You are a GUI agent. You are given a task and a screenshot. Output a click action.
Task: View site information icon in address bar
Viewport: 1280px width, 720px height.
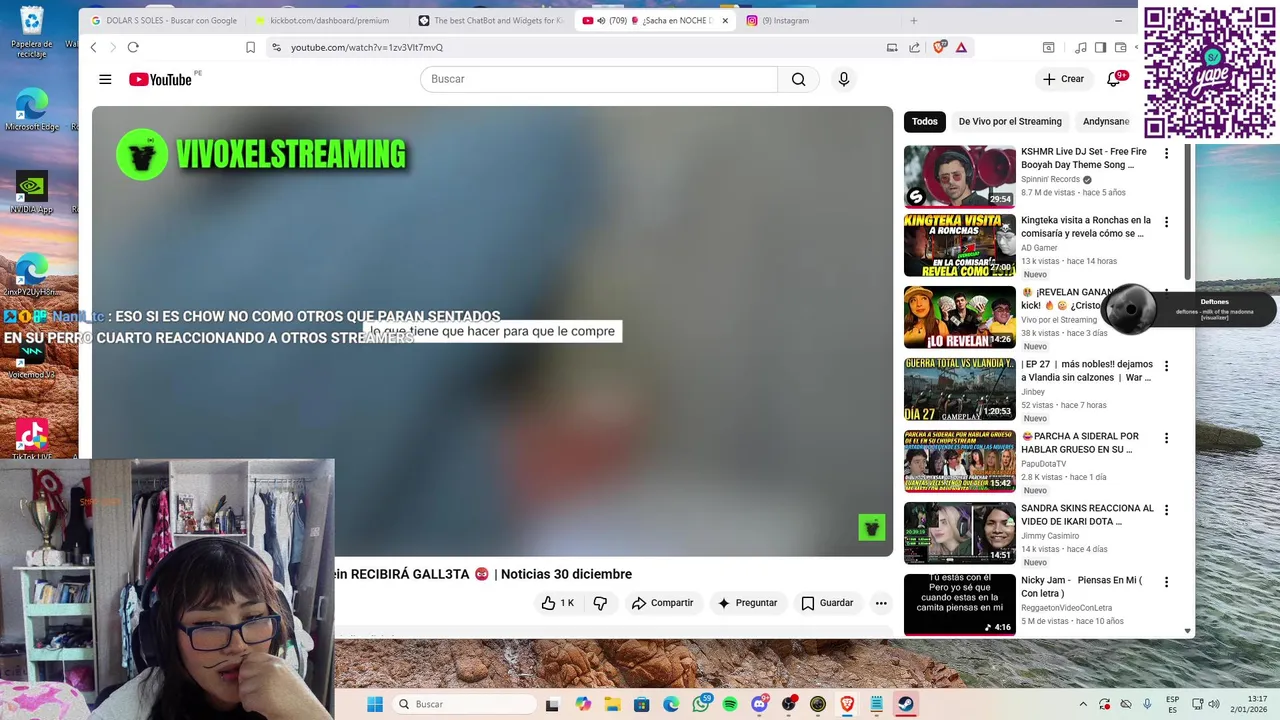[x=275, y=47]
